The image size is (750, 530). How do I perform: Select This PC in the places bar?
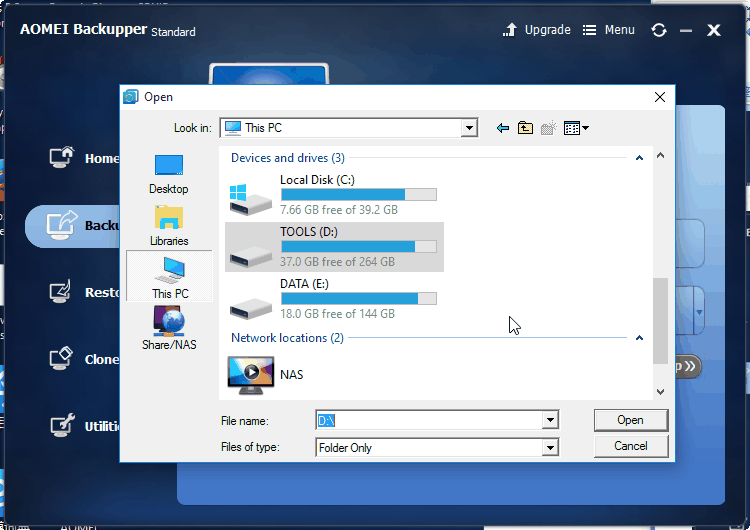coord(170,277)
